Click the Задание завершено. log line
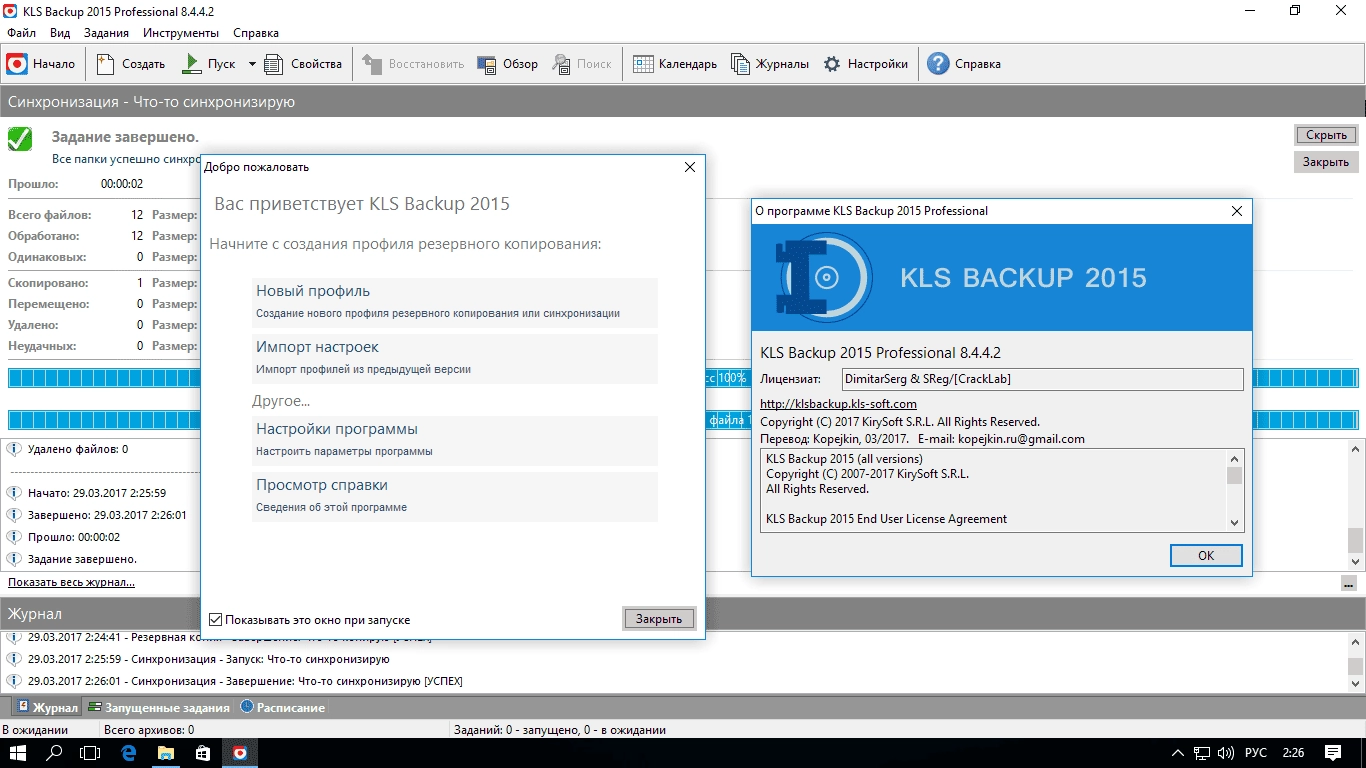 tap(82, 559)
